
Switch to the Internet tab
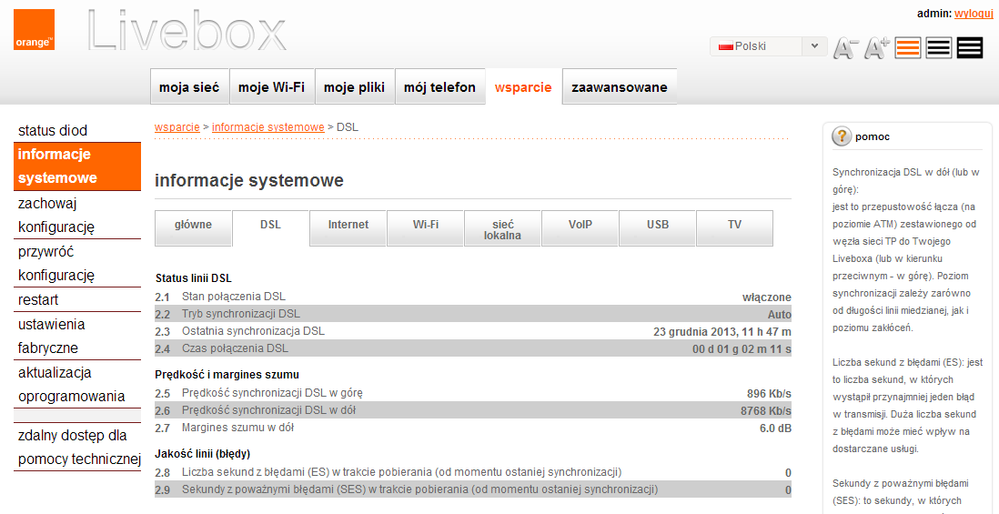[348, 225]
